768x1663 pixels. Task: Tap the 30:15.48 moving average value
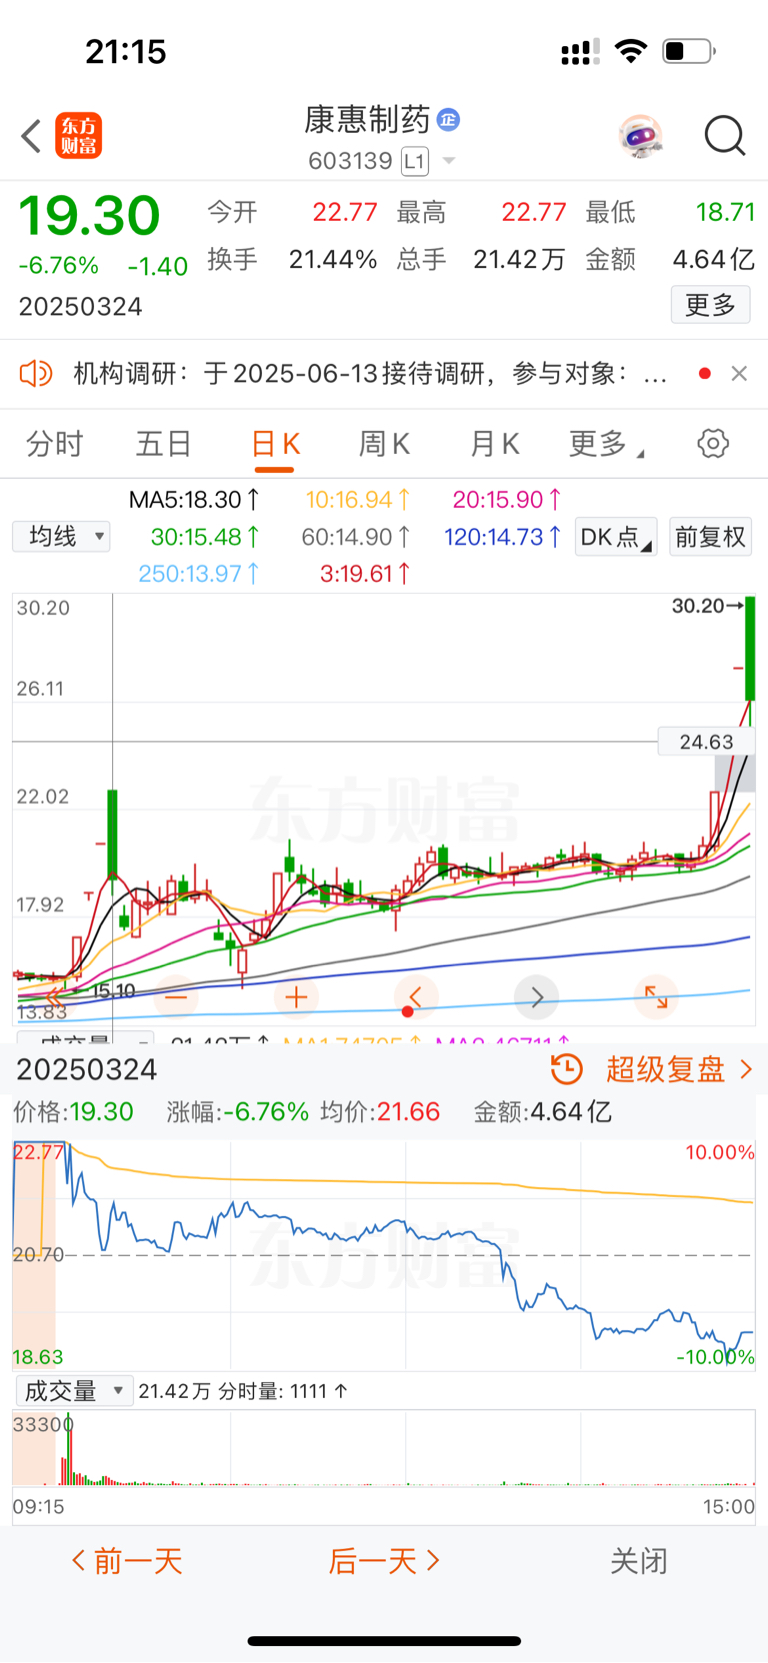[x=205, y=537]
